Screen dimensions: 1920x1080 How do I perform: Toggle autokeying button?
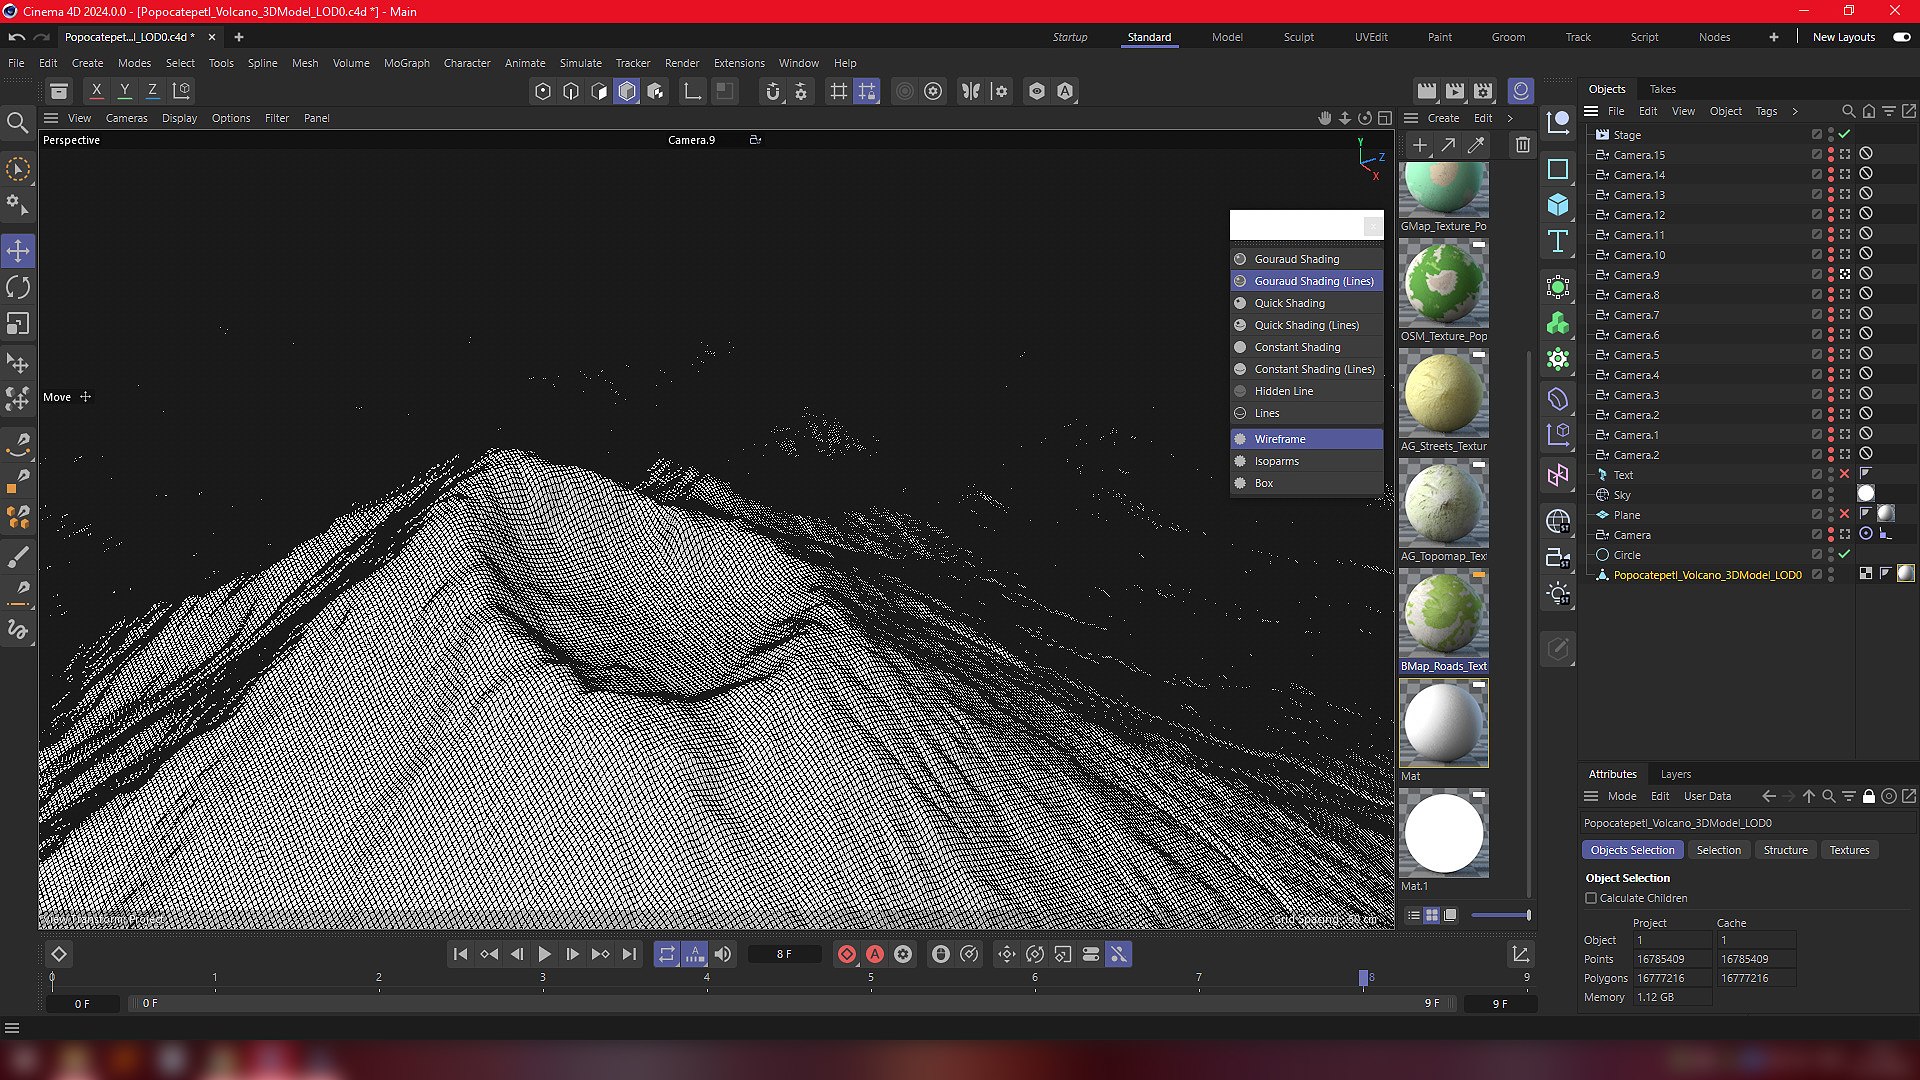(875, 954)
